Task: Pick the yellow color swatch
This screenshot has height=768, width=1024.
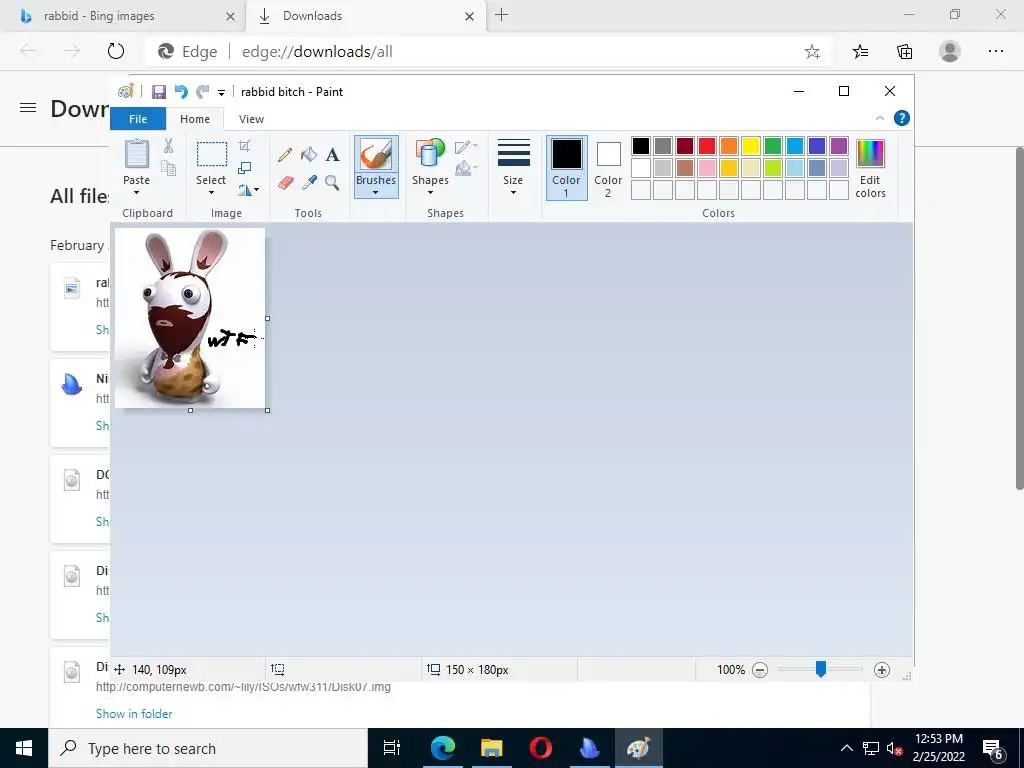Action: point(750,146)
